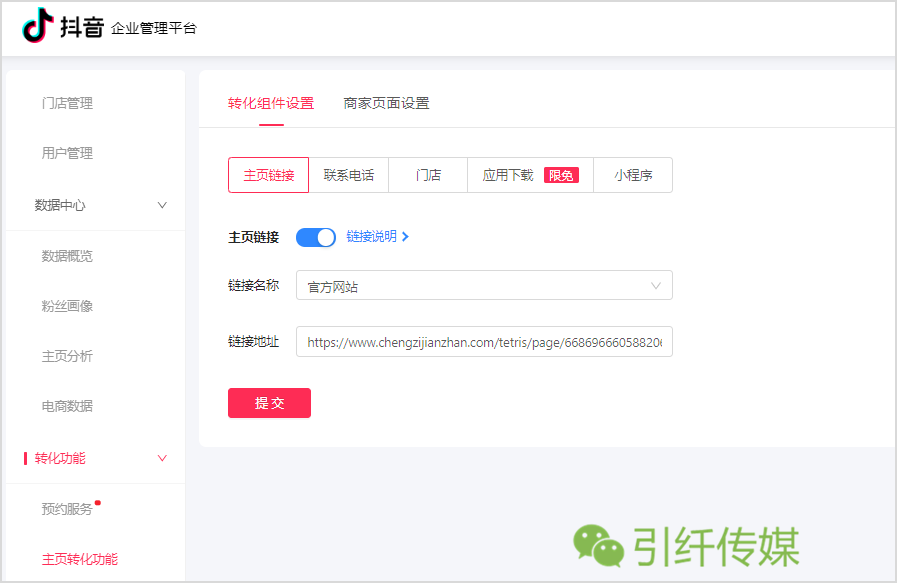The image size is (900, 586).
Task: Collapse the 数据中心 section chevron
Action: [x=163, y=205]
